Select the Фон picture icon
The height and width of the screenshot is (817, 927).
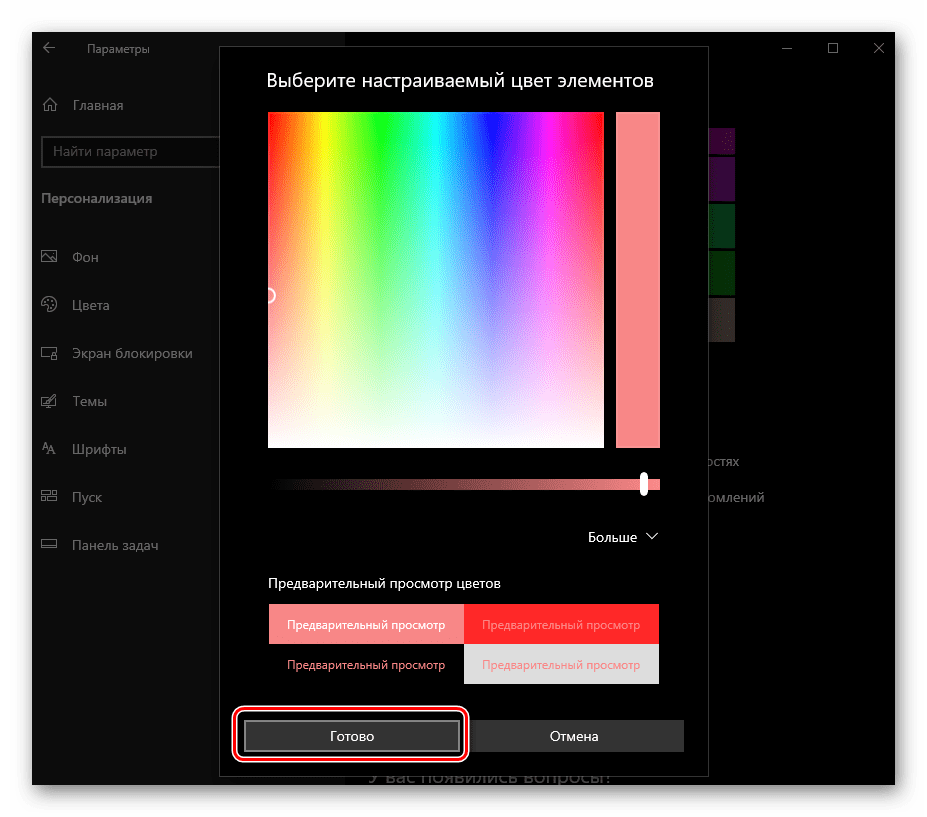[49, 257]
